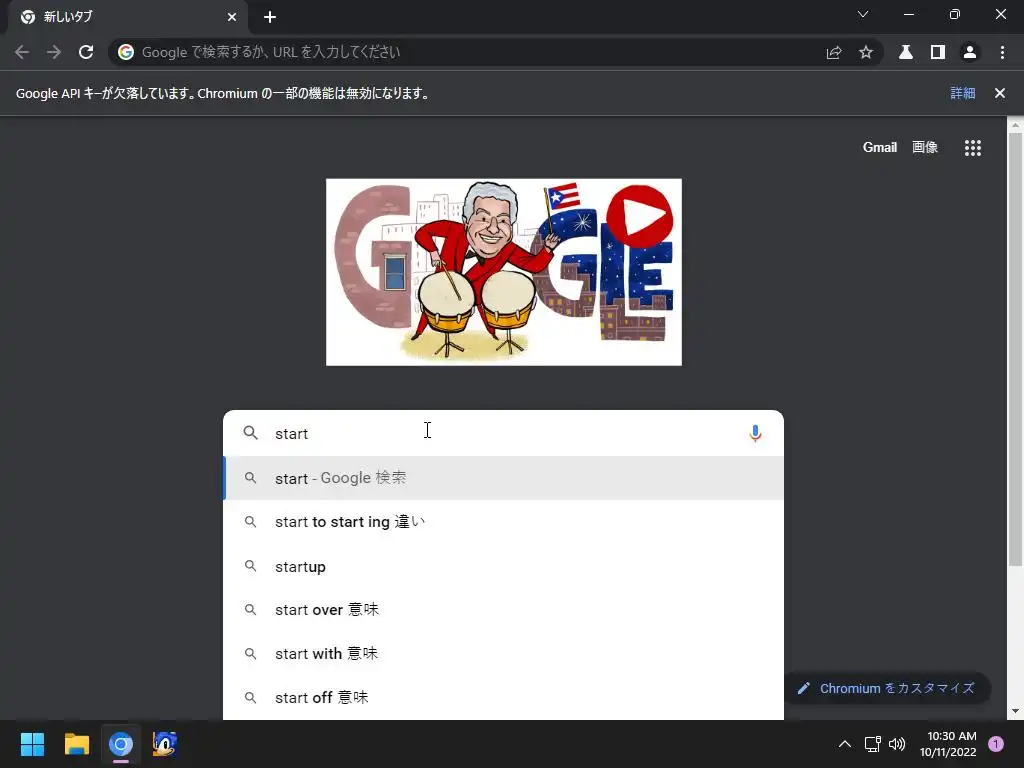1024x768 pixels.
Task: Click the share page icon in address bar
Action: point(834,52)
